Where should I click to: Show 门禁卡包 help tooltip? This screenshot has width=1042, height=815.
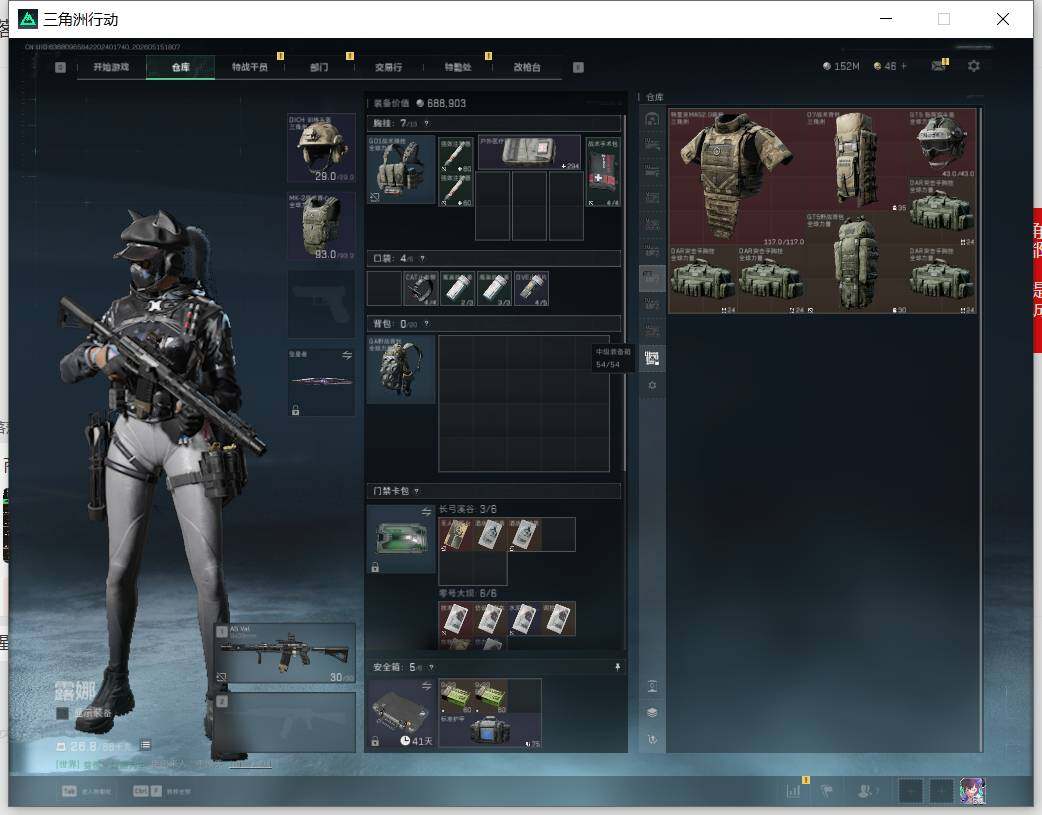tap(417, 491)
